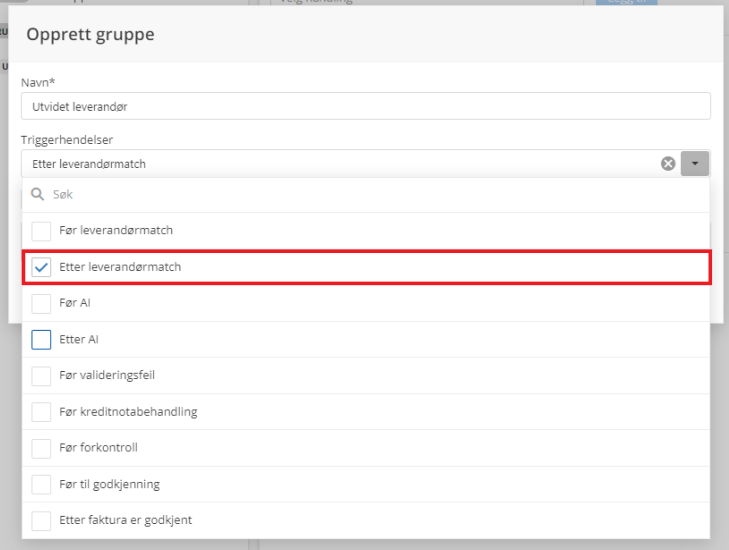
Task: Click the Før valideringsfeil option text
Action: point(107,376)
